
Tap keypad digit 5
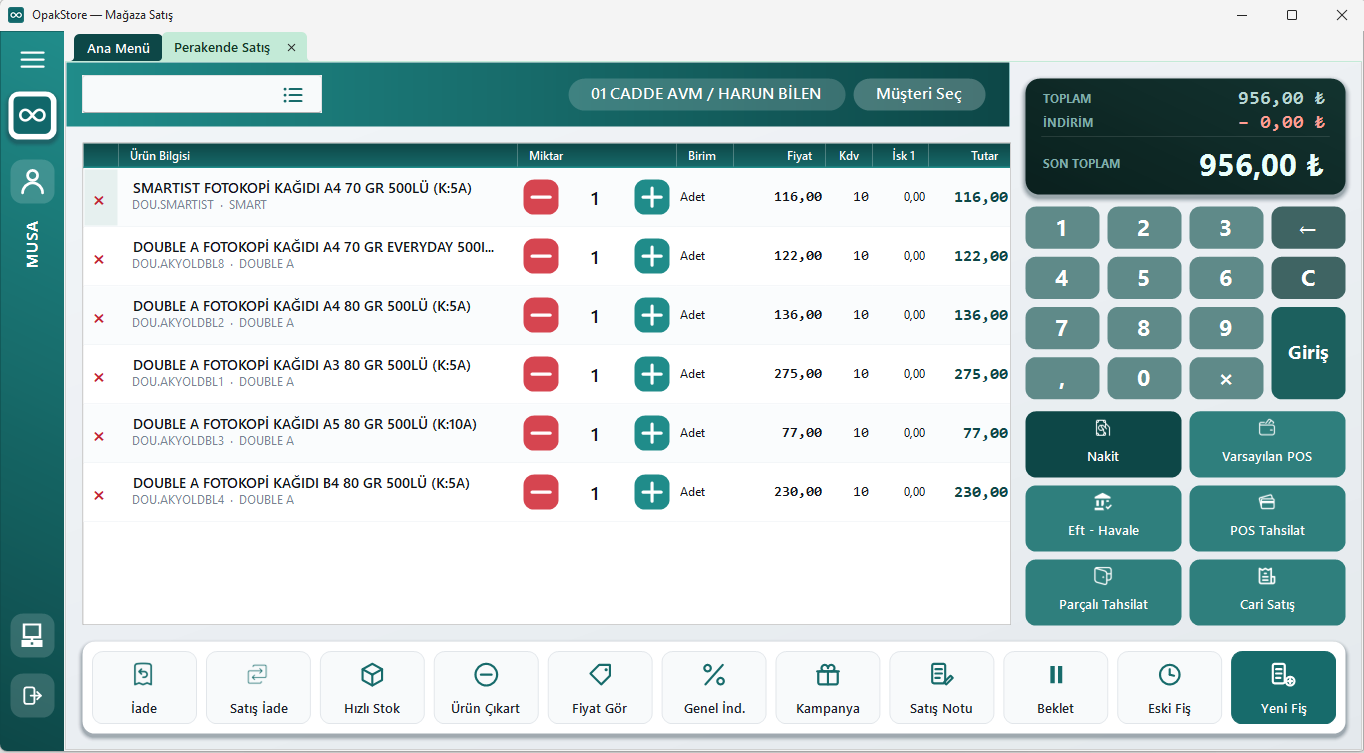coord(1144,278)
